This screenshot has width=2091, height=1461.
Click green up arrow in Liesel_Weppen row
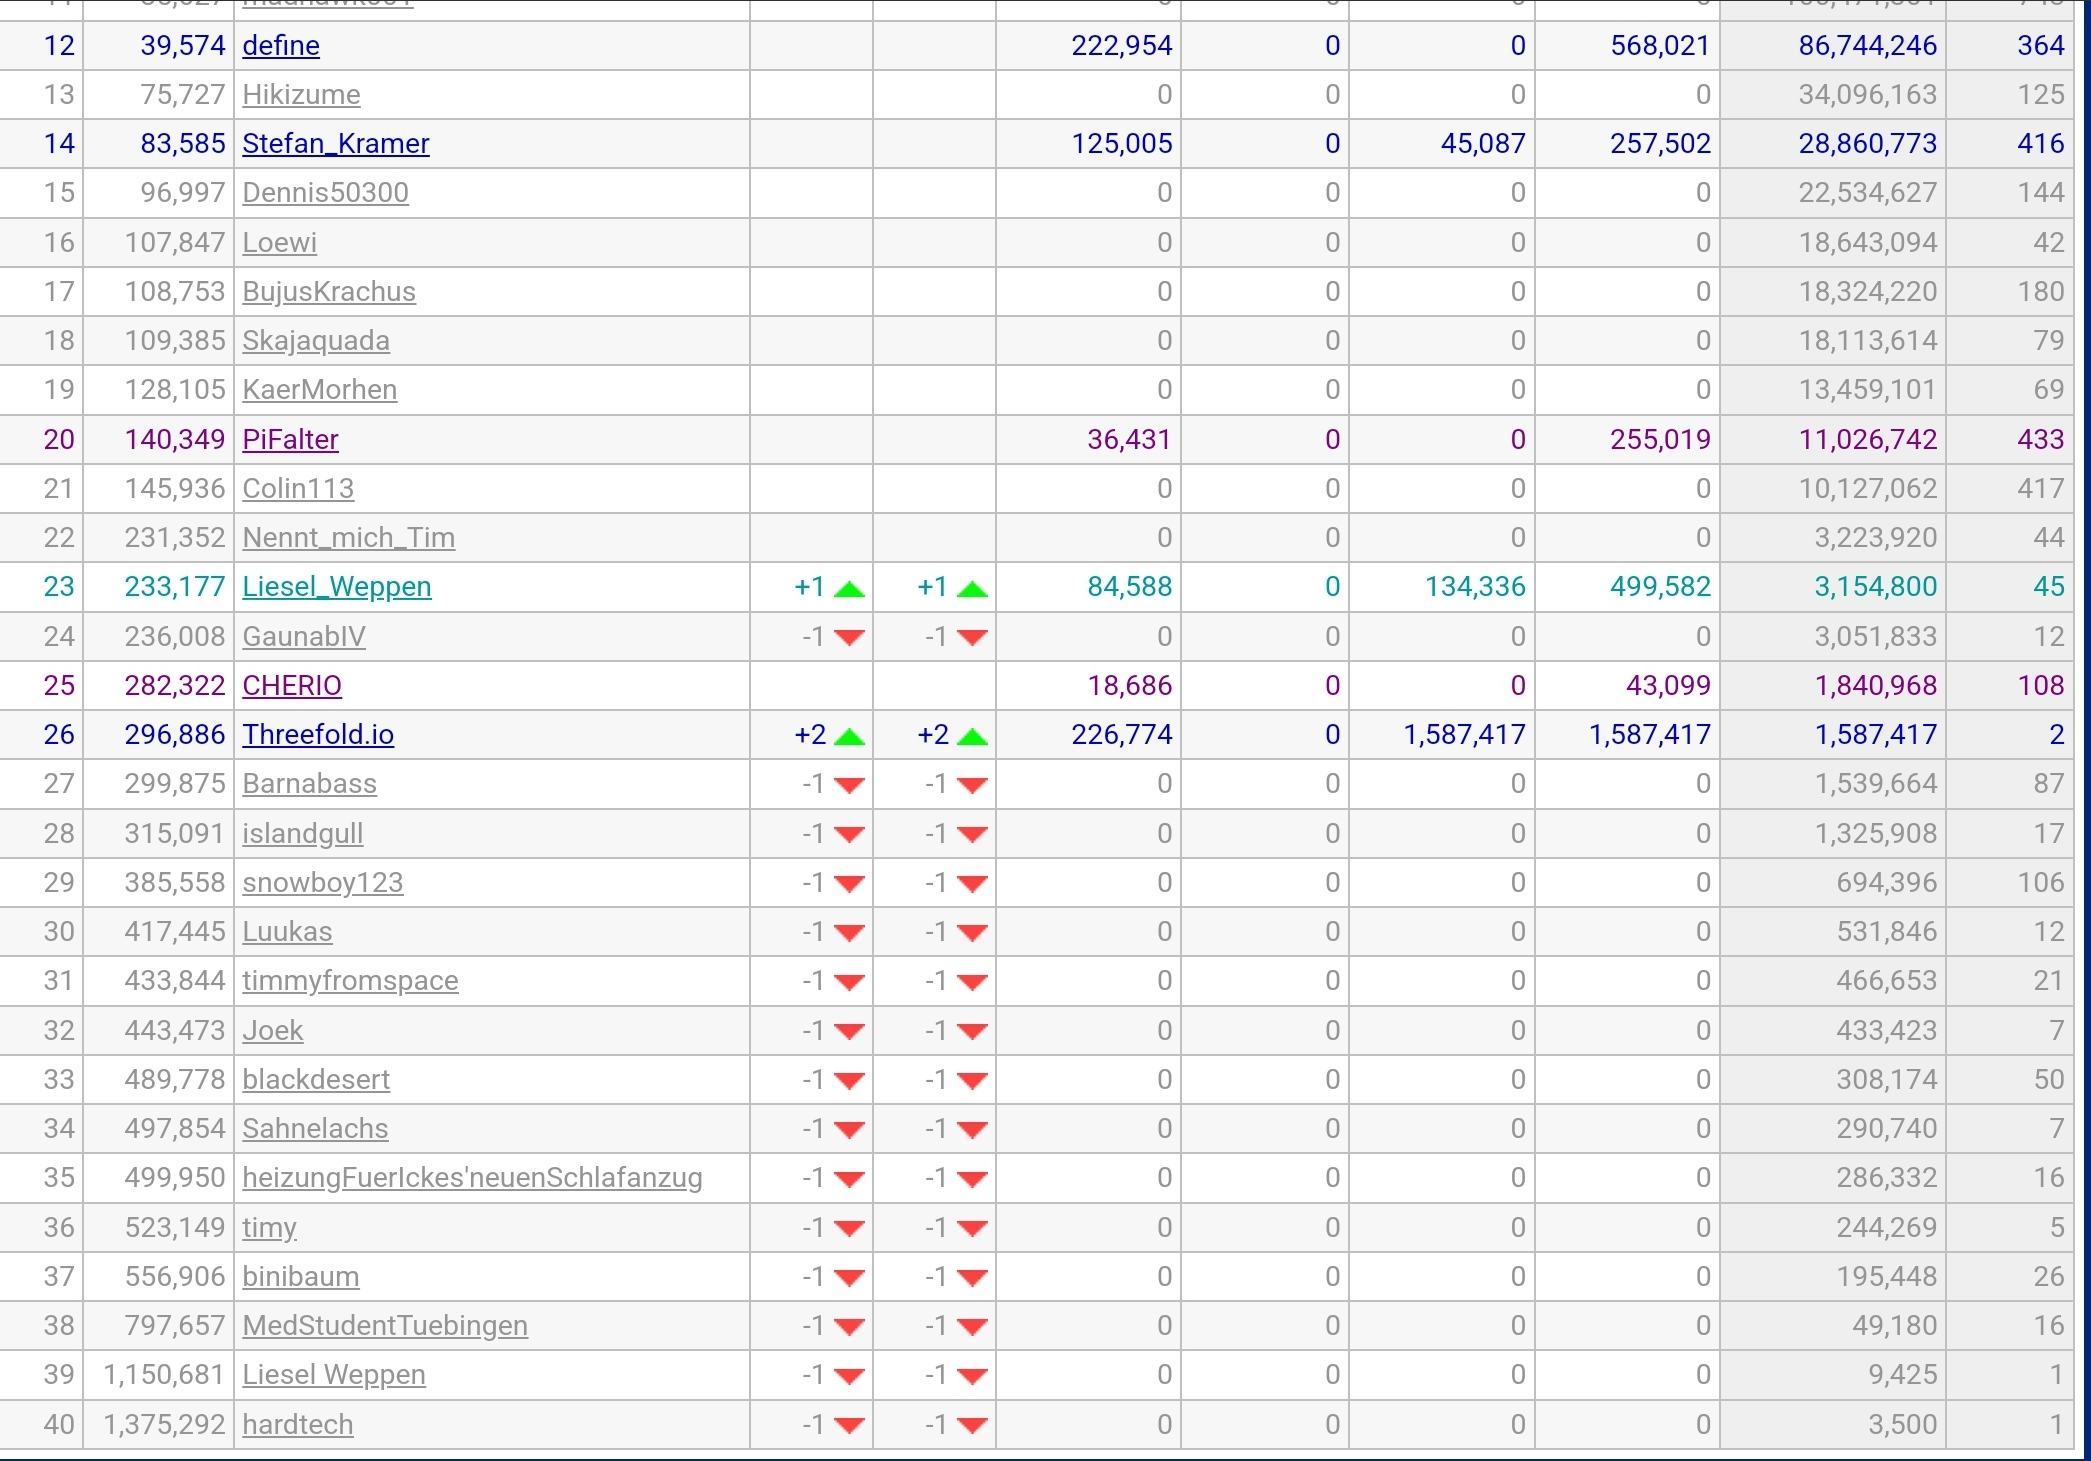point(849,588)
